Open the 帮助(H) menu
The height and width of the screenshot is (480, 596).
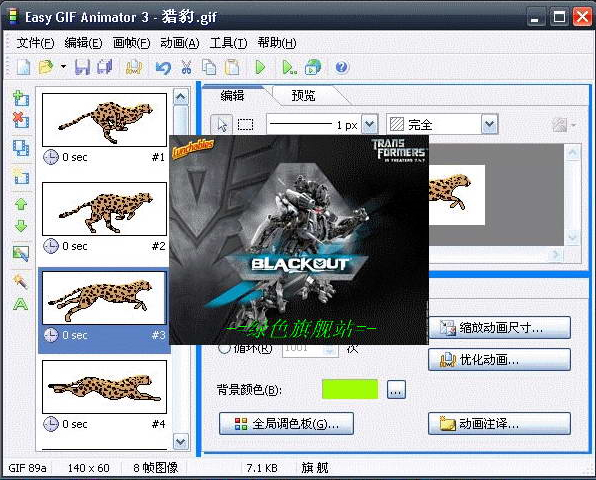click(277, 43)
